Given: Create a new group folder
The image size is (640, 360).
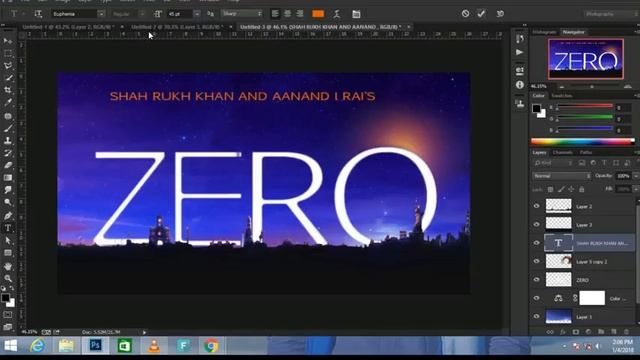Looking at the screenshot, I should pos(601,332).
